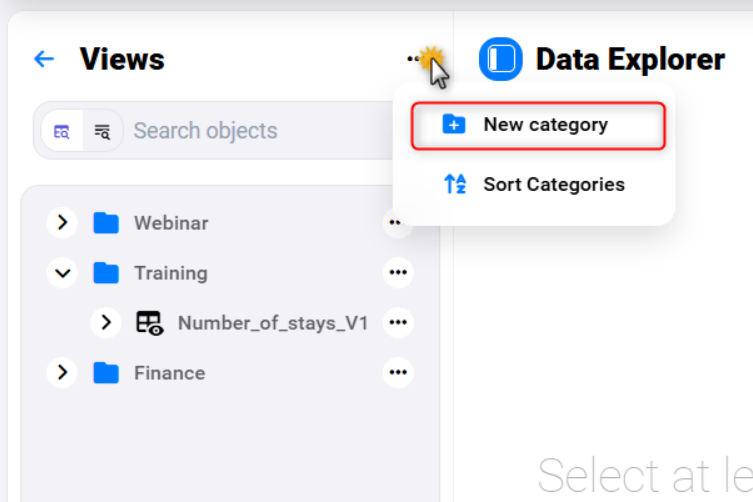Click the Sort Categories A-Z icon
The width and height of the screenshot is (753, 502).
tap(454, 184)
